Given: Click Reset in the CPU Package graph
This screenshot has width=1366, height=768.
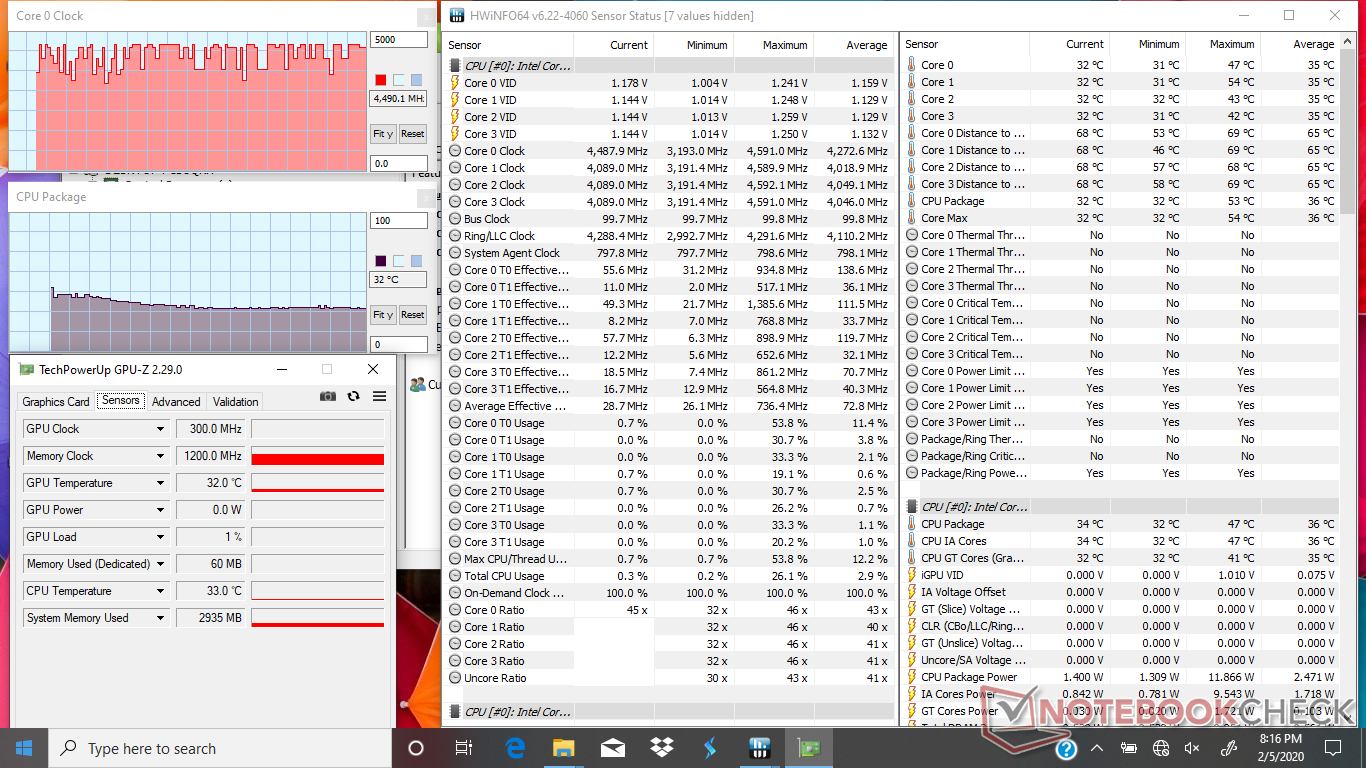Looking at the screenshot, I should (x=413, y=314).
